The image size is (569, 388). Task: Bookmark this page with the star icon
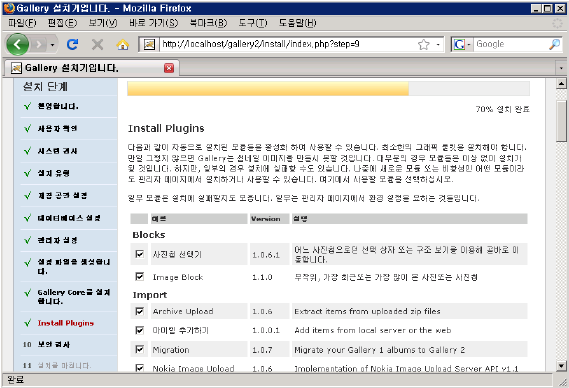click(x=423, y=45)
